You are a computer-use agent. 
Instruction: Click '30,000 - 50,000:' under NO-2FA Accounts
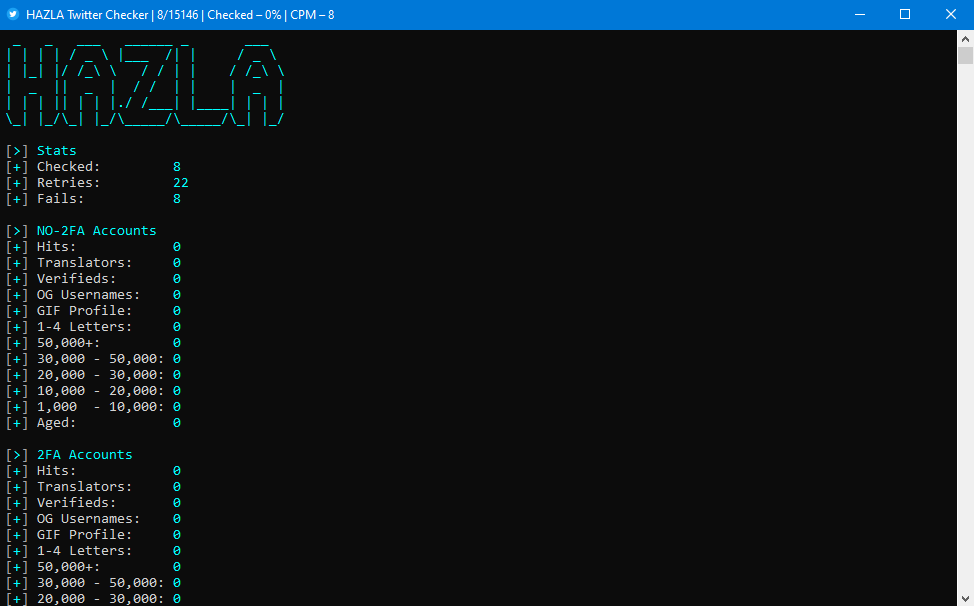point(101,359)
